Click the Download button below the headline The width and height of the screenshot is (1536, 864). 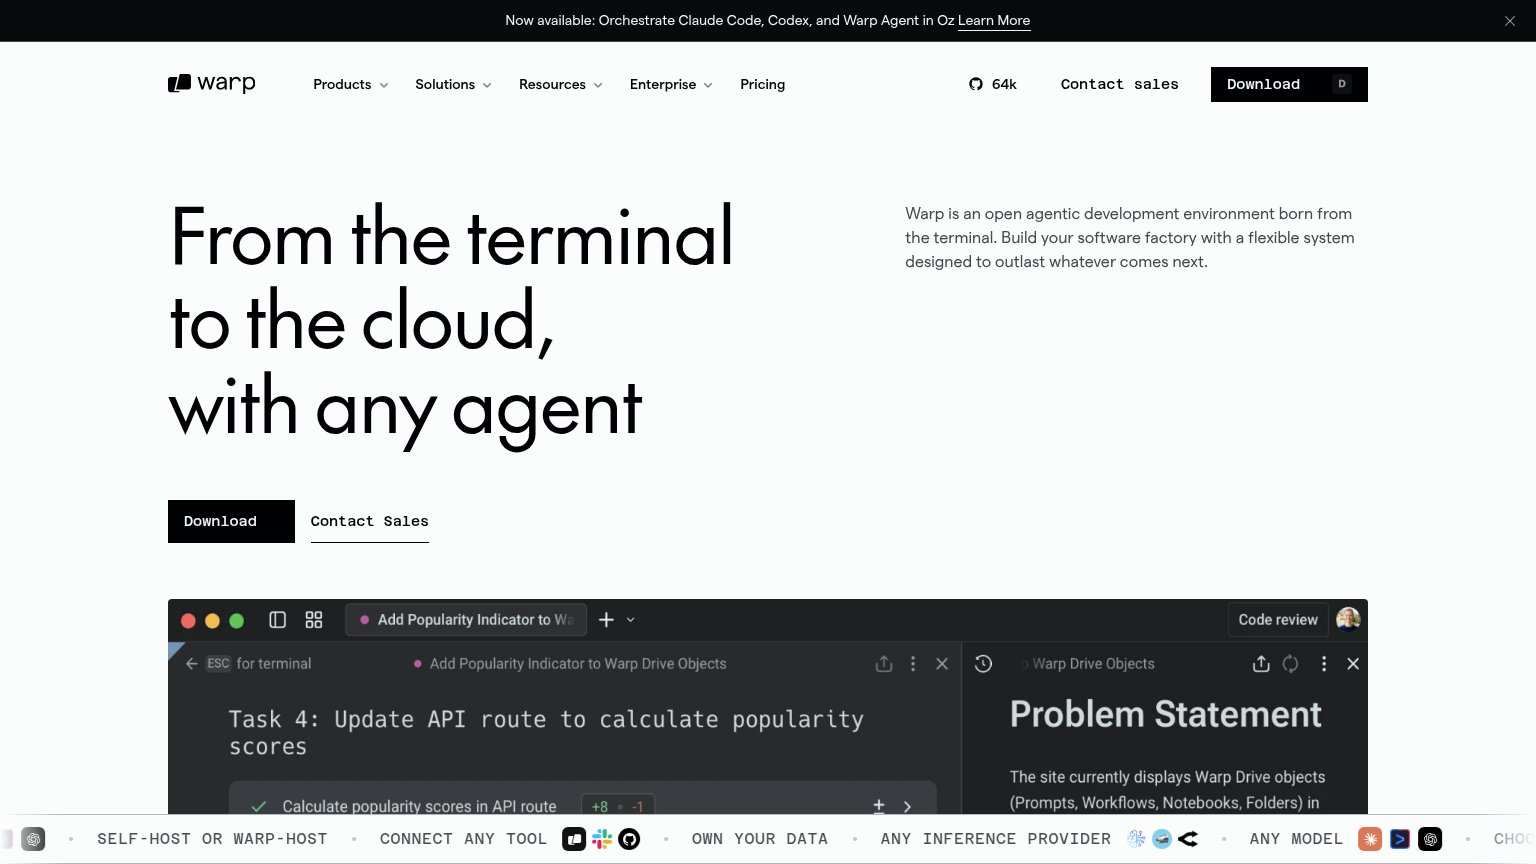pyautogui.click(x=231, y=521)
